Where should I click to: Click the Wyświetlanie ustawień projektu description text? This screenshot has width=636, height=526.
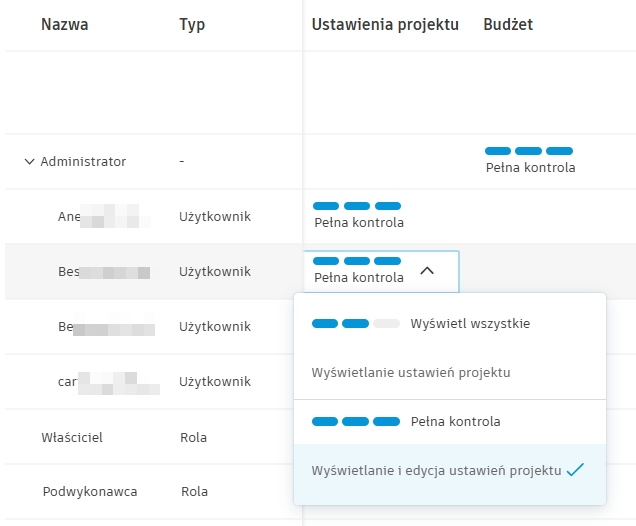pyautogui.click(x=411, y=373)
